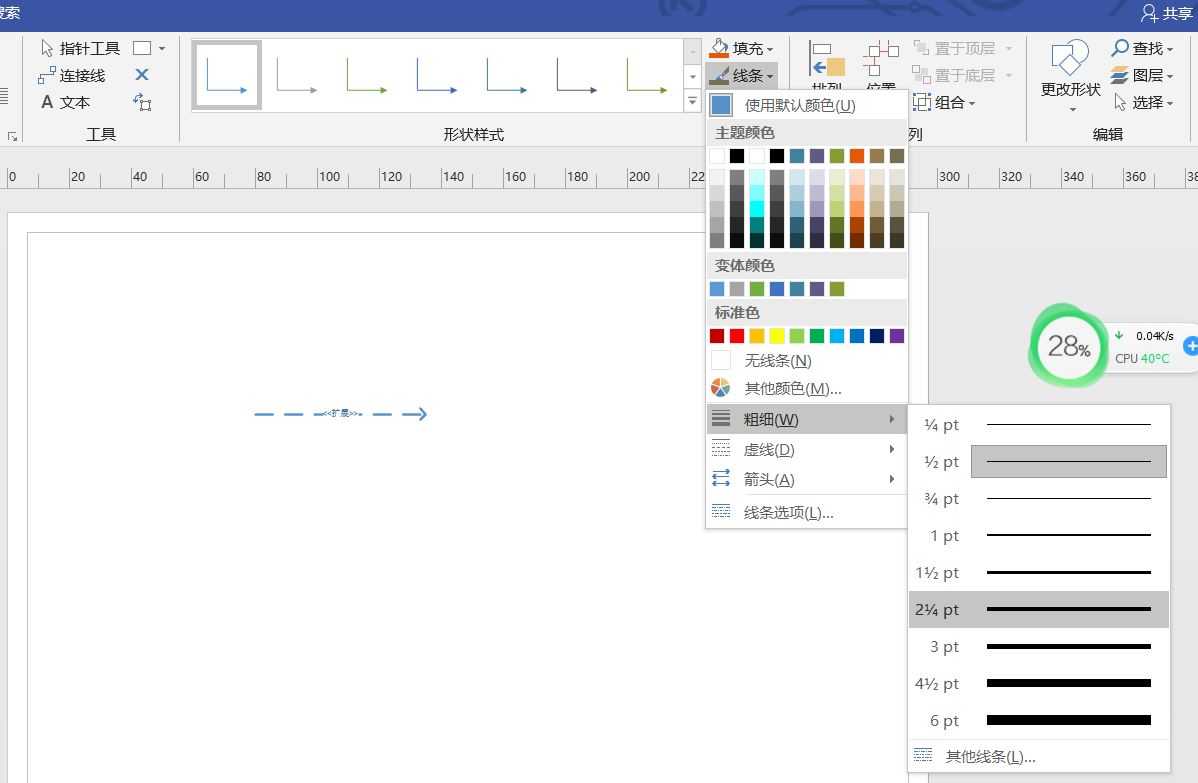Select the green connector shape style thumbnail

[367, 75]
